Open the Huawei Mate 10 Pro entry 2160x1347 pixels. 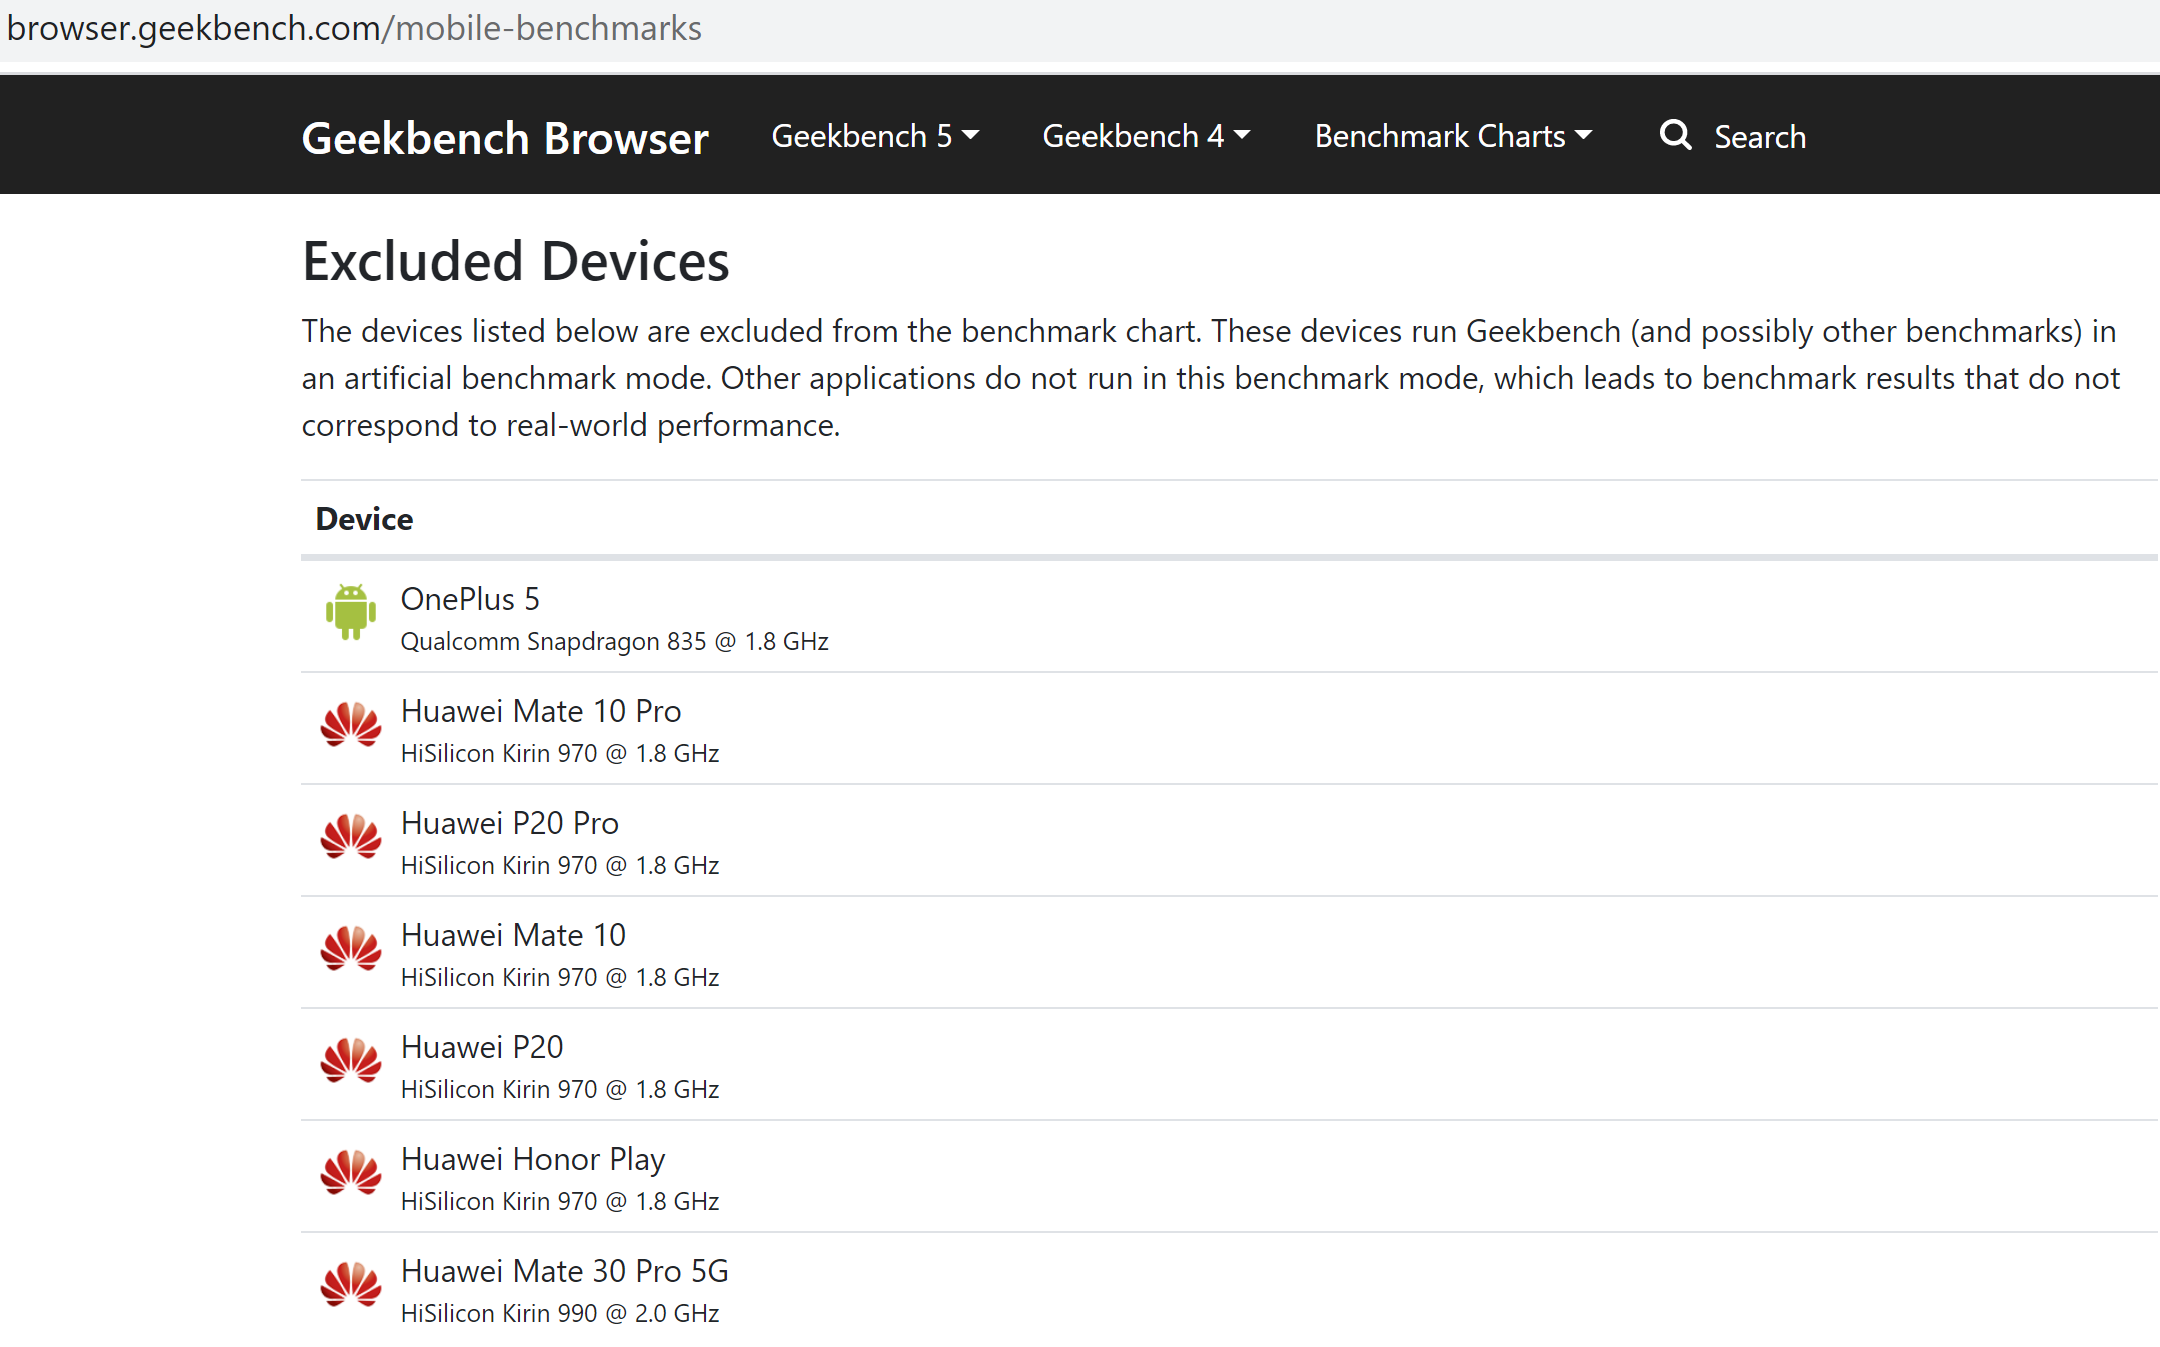[541, 711]
